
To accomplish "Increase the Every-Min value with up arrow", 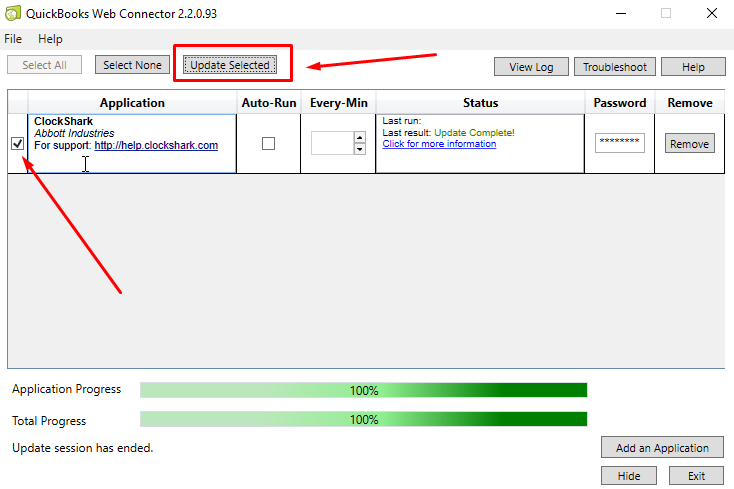I will click(x=360, y=137).
